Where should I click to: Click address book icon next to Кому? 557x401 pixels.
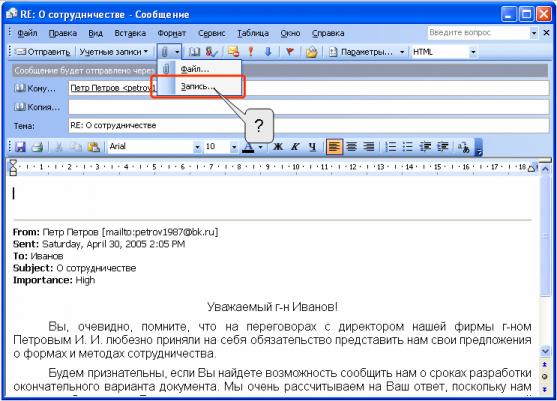coord(20,88)
